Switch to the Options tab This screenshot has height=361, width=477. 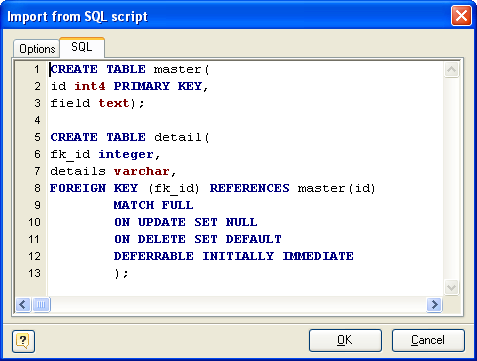(x=37, y=49)
